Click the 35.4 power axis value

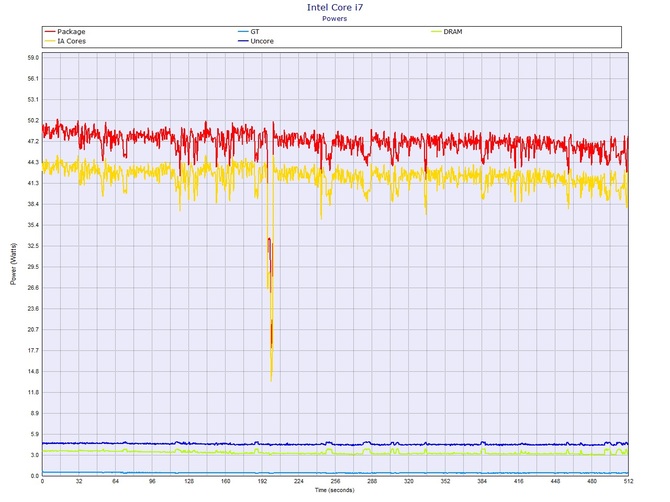pyautogui.click(x=33, y=225)
